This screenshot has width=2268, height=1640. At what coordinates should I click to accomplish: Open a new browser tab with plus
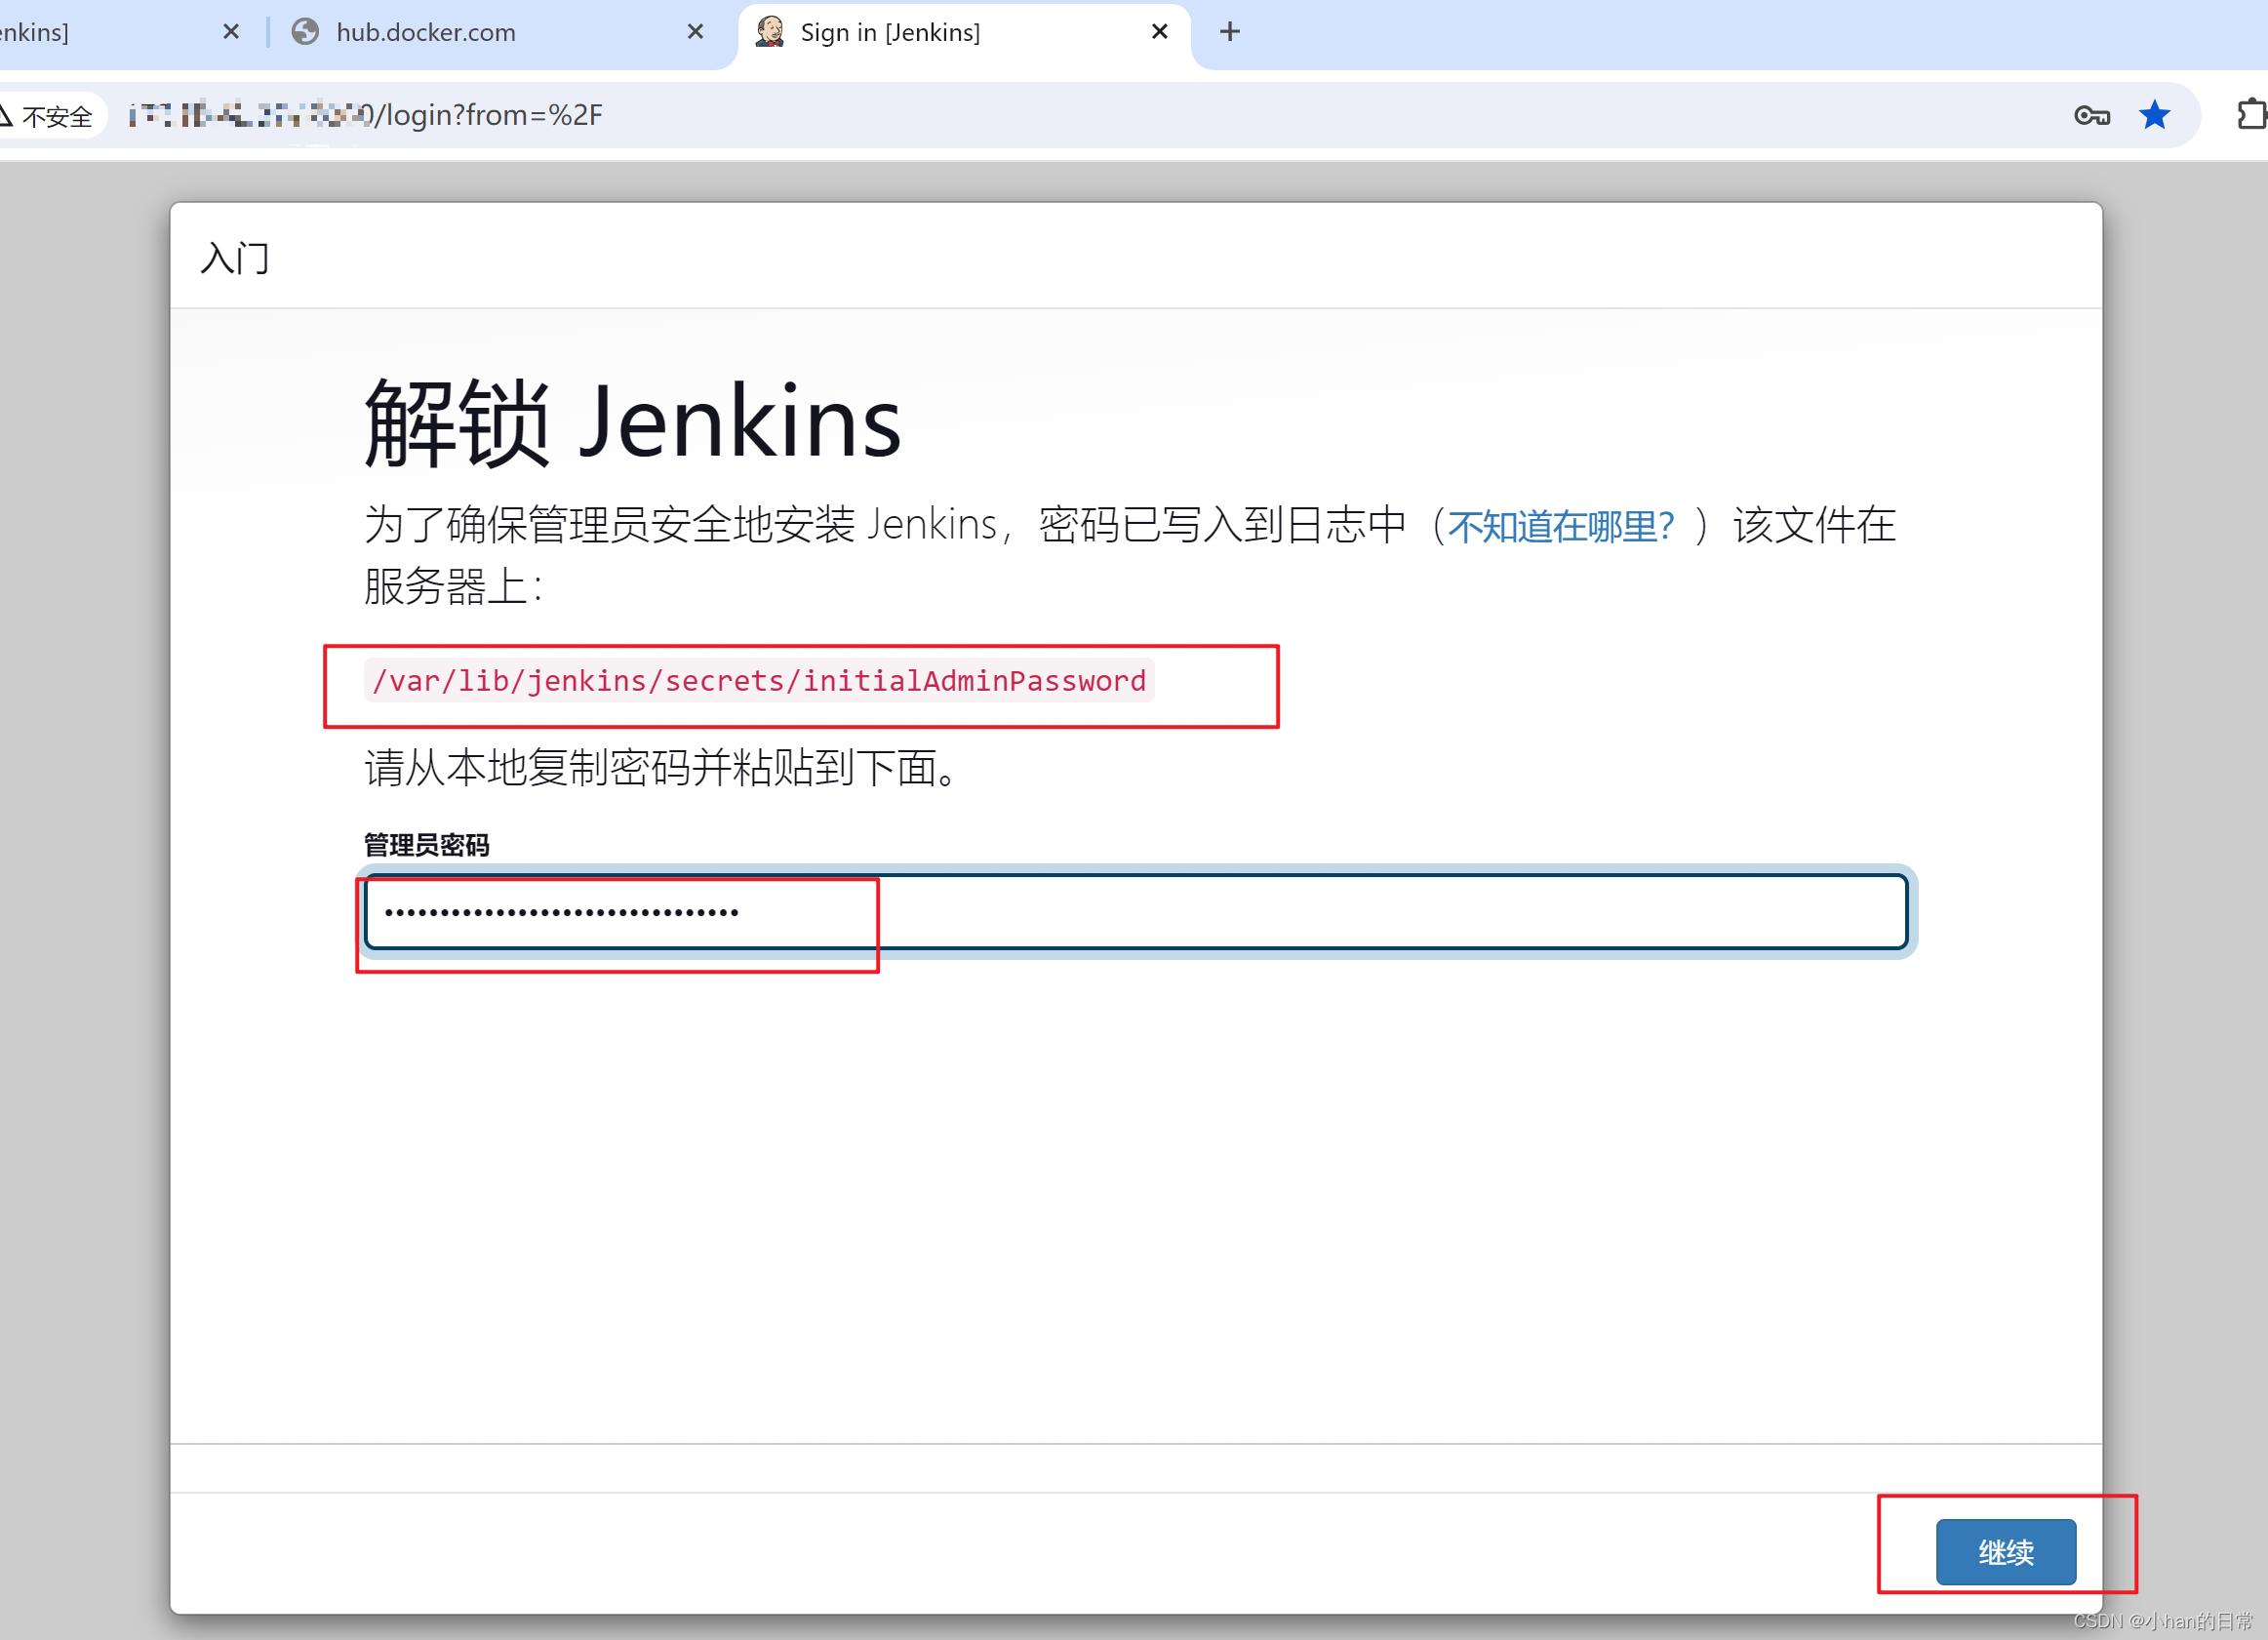1230,32
